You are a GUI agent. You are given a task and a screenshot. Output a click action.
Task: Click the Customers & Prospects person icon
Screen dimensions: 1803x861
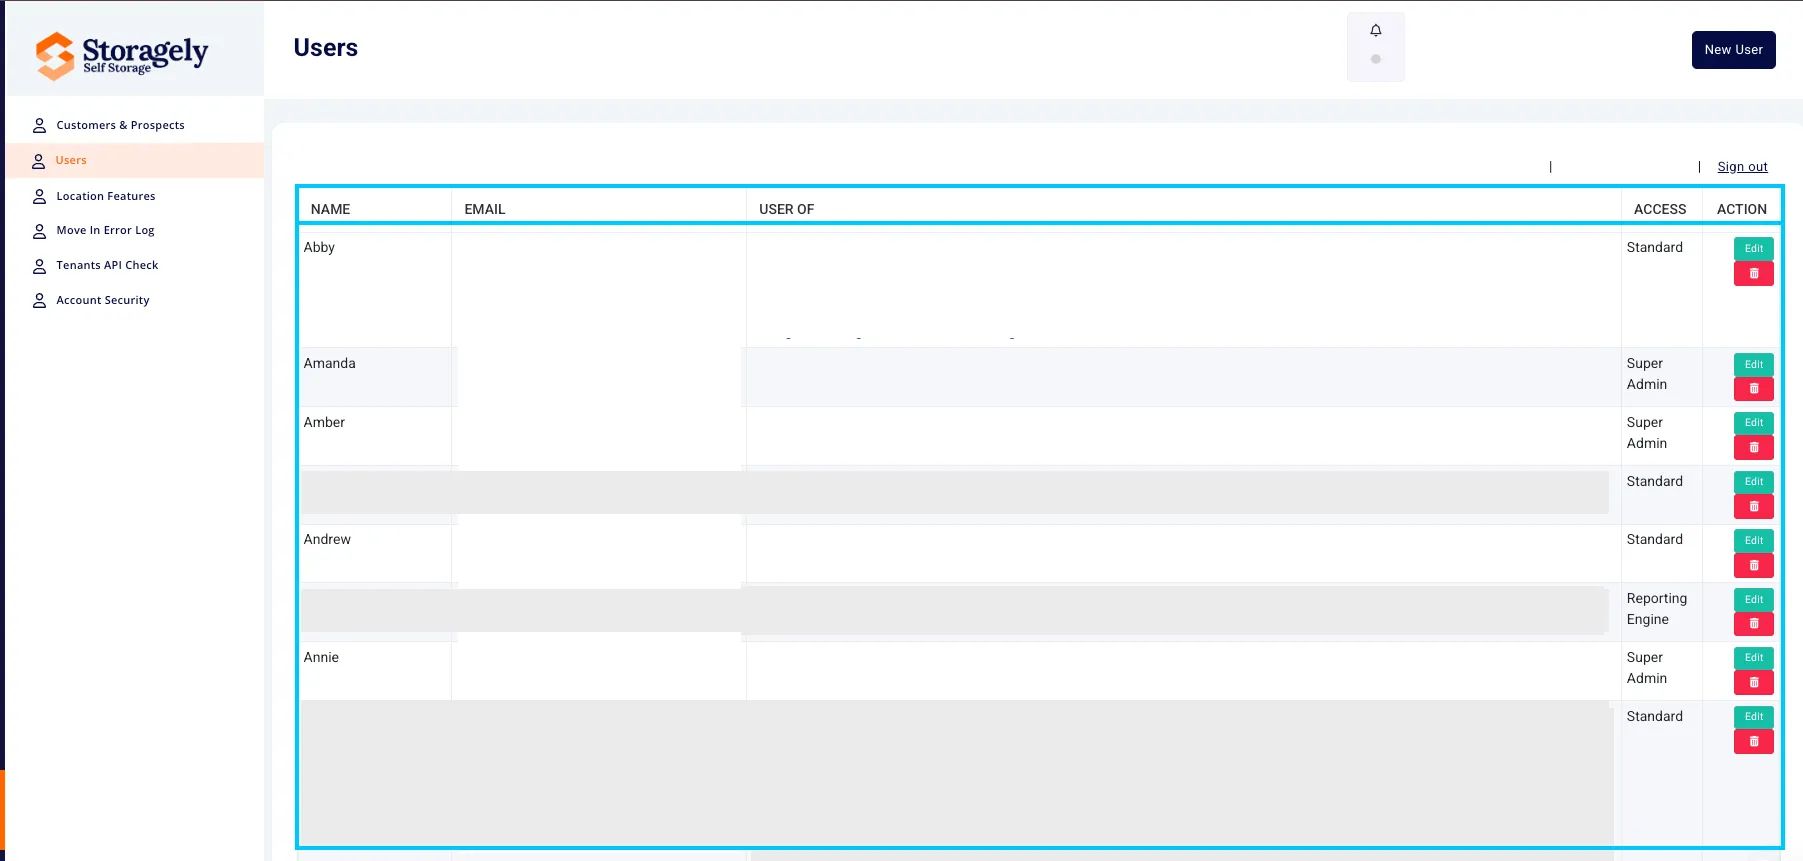[x=39, y=125]
